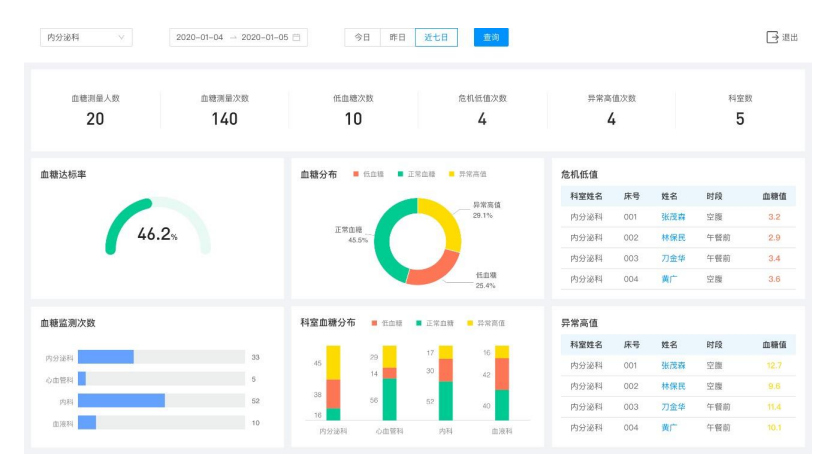Click blood sugar value 10.1
Viewport: 832px width, 476px height.
774,427
